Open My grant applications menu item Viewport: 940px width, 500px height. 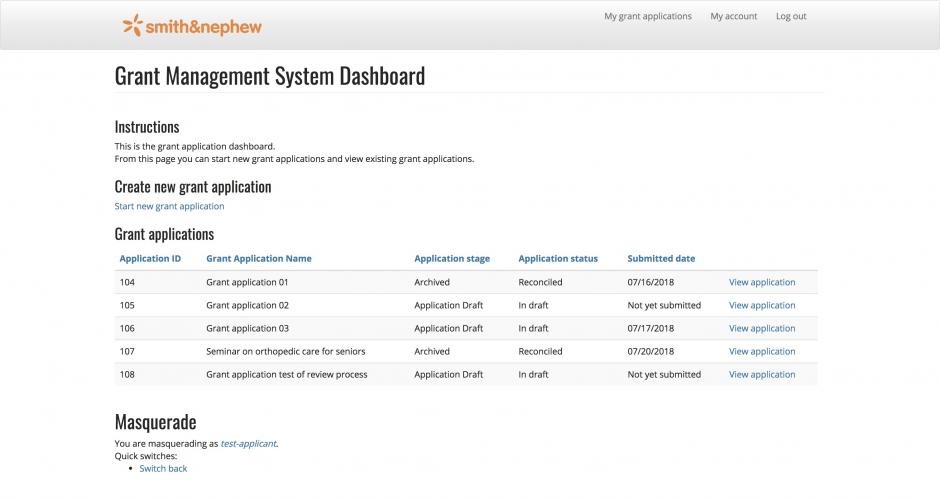(x=647, y=16)
